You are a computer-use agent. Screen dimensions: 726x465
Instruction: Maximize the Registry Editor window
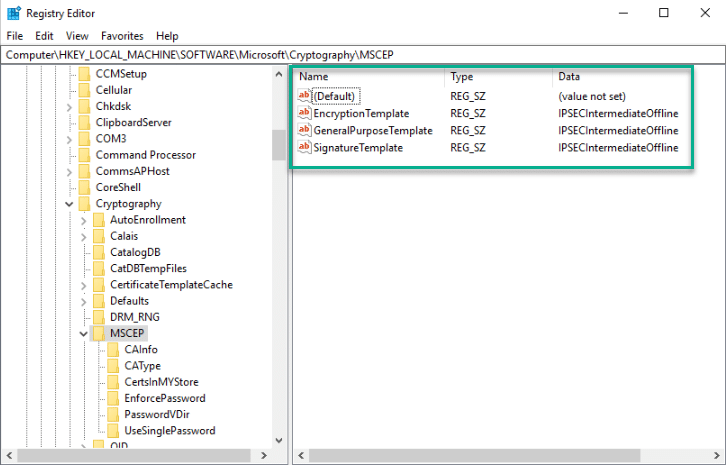(663, 13)
